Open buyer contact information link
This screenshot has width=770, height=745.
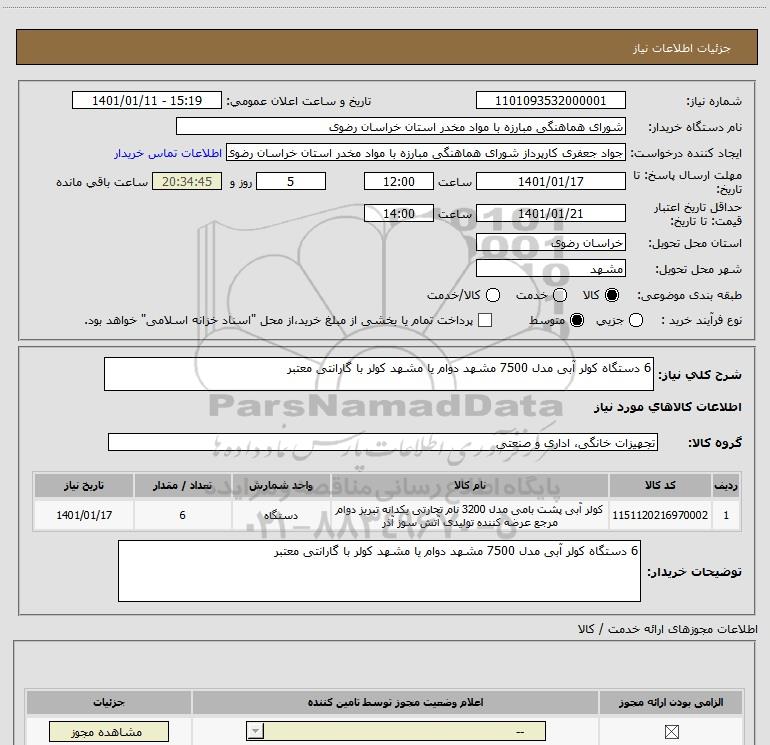(x=168, y=153)
